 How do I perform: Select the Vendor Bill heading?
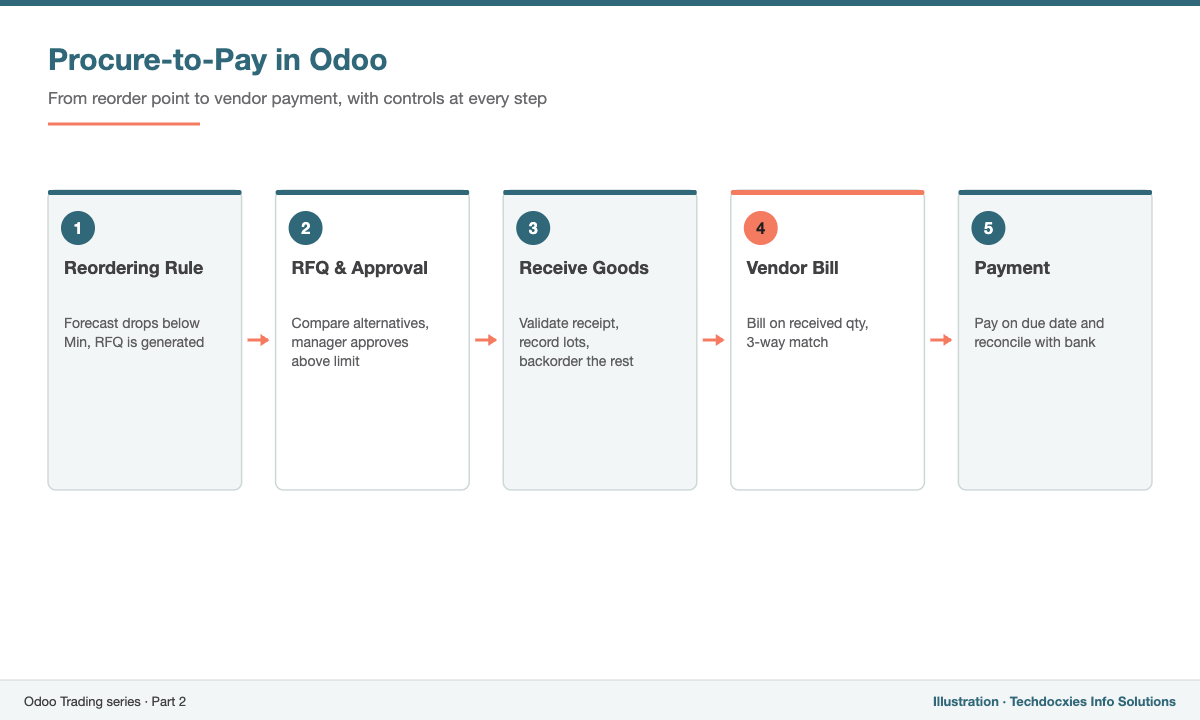[793, 268]
